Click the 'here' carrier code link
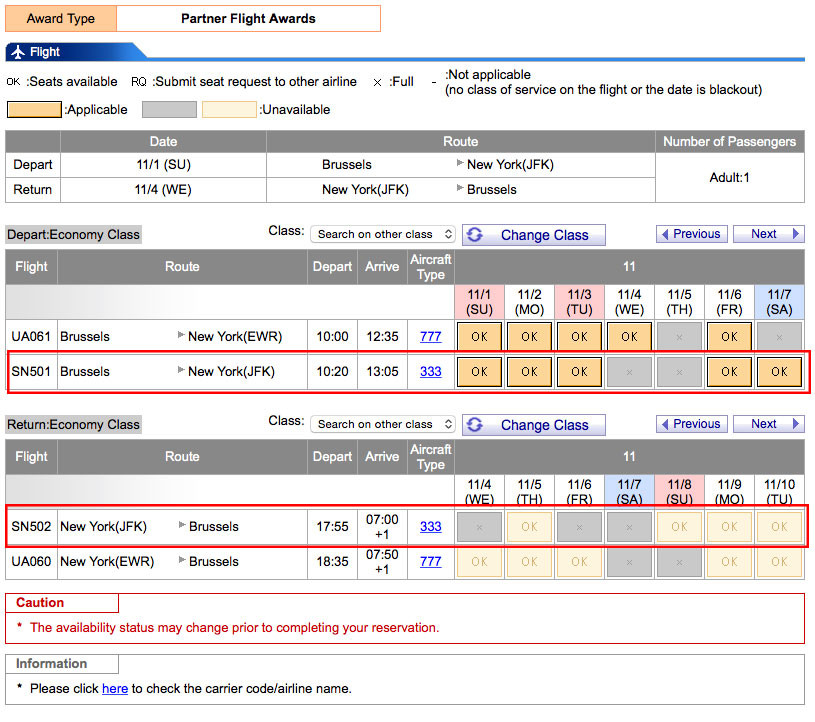Screen dimensions: 815x722 [115, 689]
